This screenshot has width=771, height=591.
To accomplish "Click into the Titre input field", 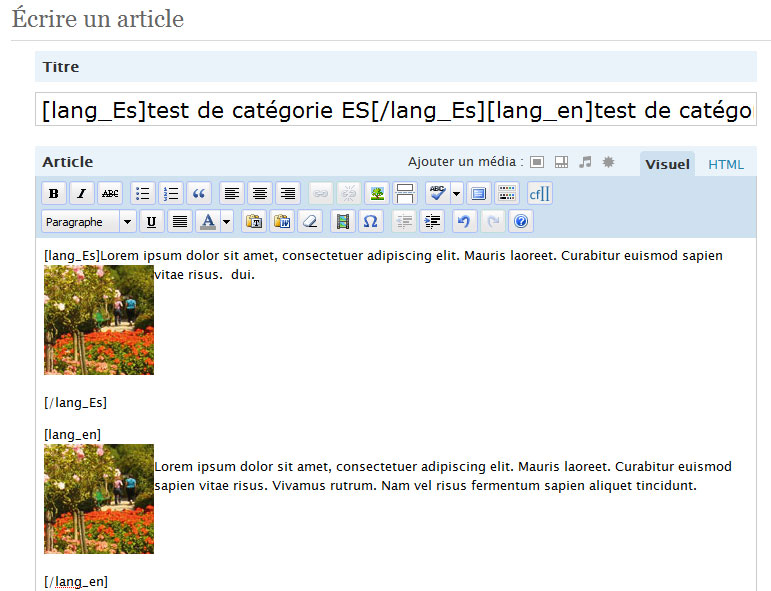I will (x=396, y=109).
